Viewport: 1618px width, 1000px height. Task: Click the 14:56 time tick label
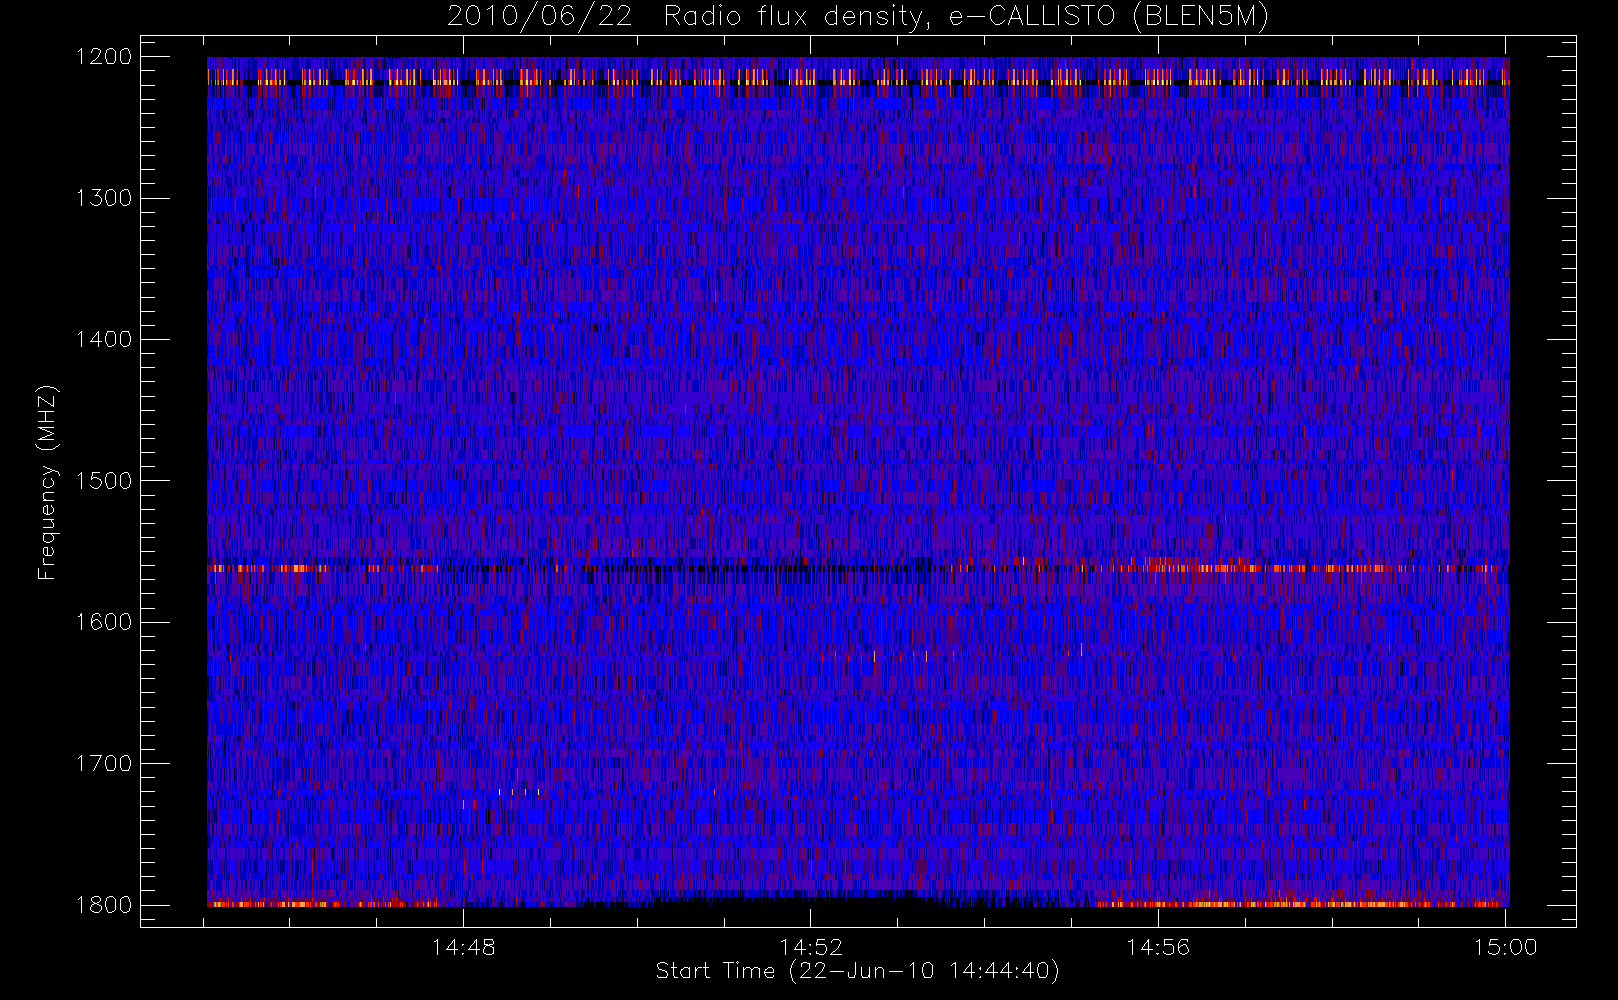[x=1158, y=947]
